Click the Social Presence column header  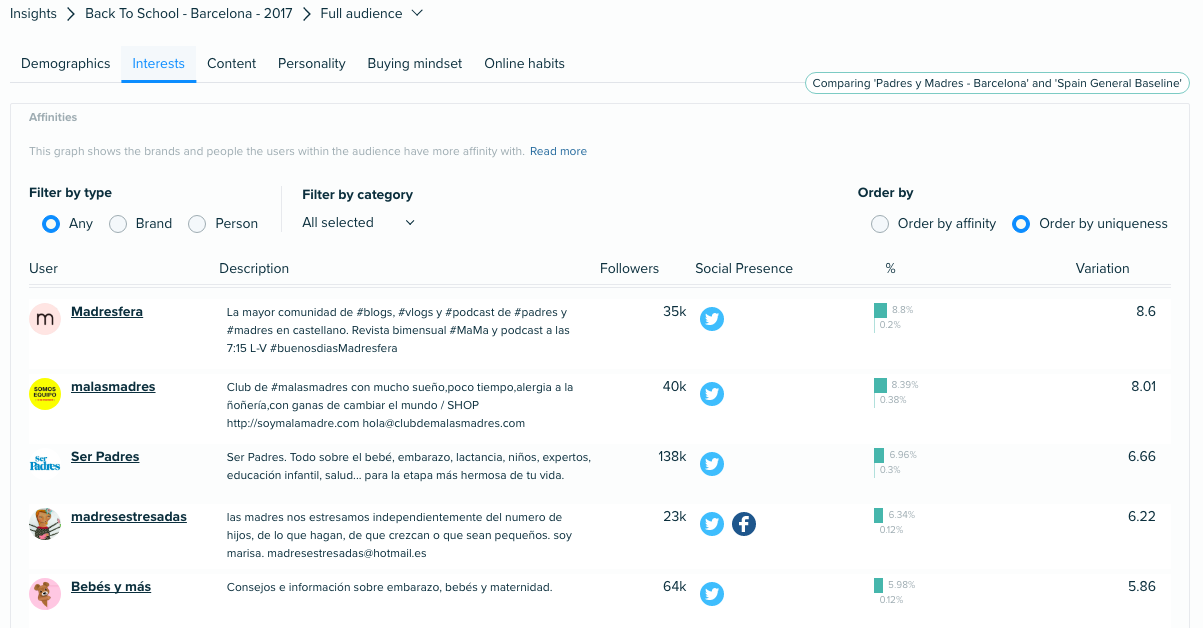pyautogui.click(x=744, y=268)
